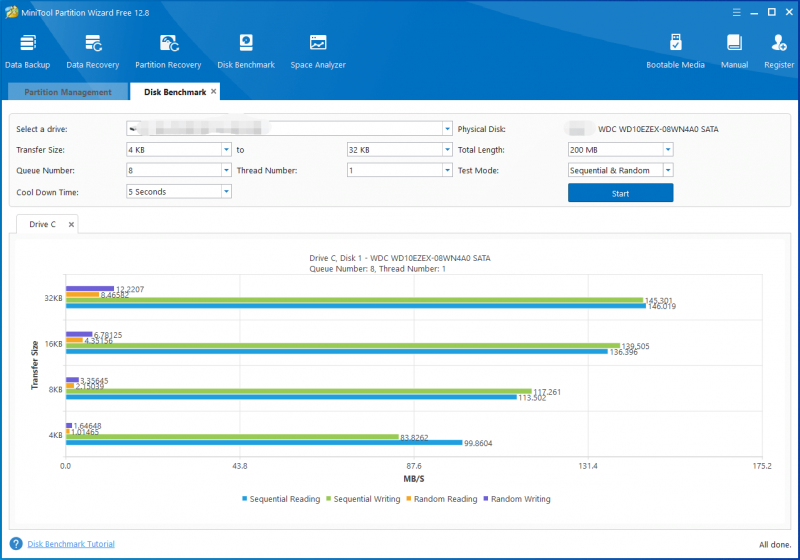Start the disk benchmark
Image resolution: width=800 pixels, height=560 pixels.
620,193
